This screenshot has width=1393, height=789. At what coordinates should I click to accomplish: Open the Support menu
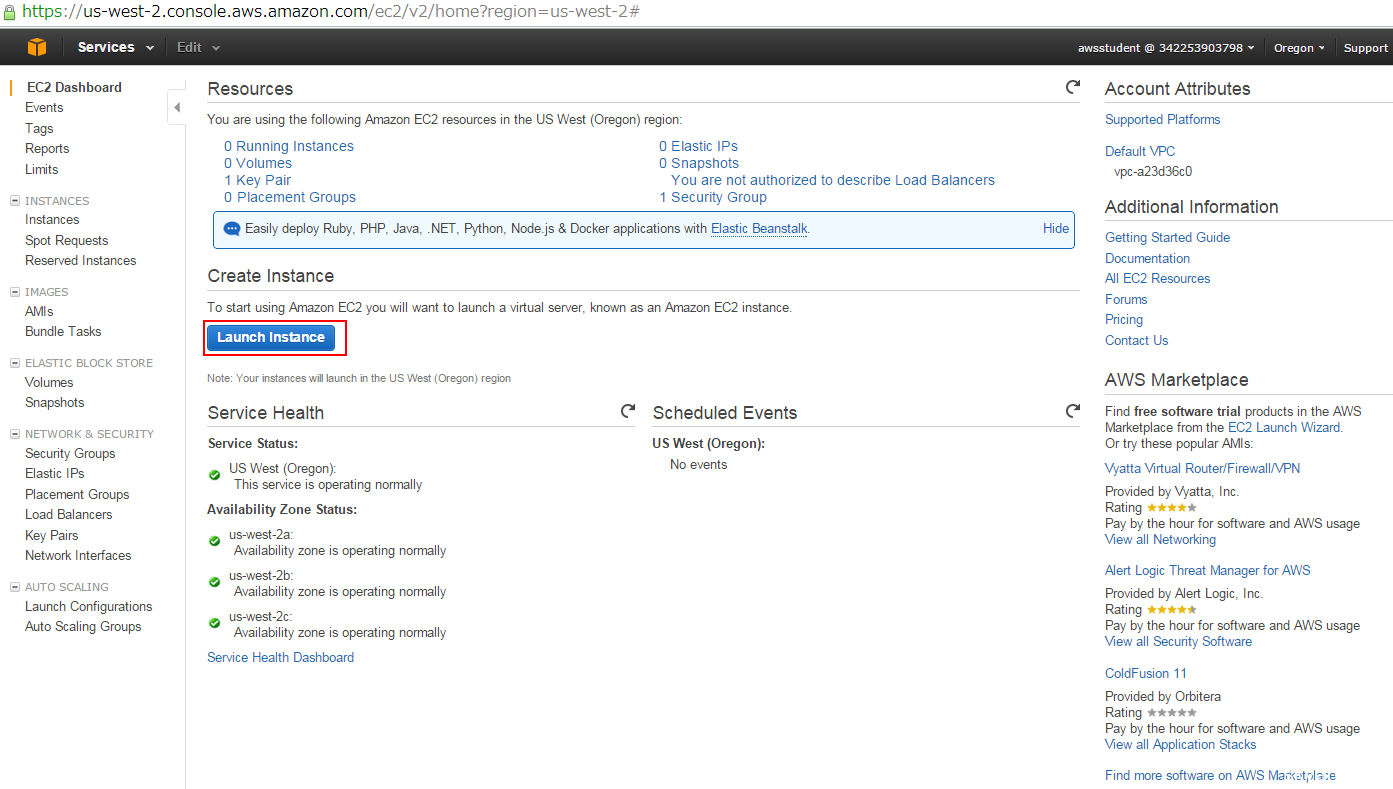pos(1365,48)
